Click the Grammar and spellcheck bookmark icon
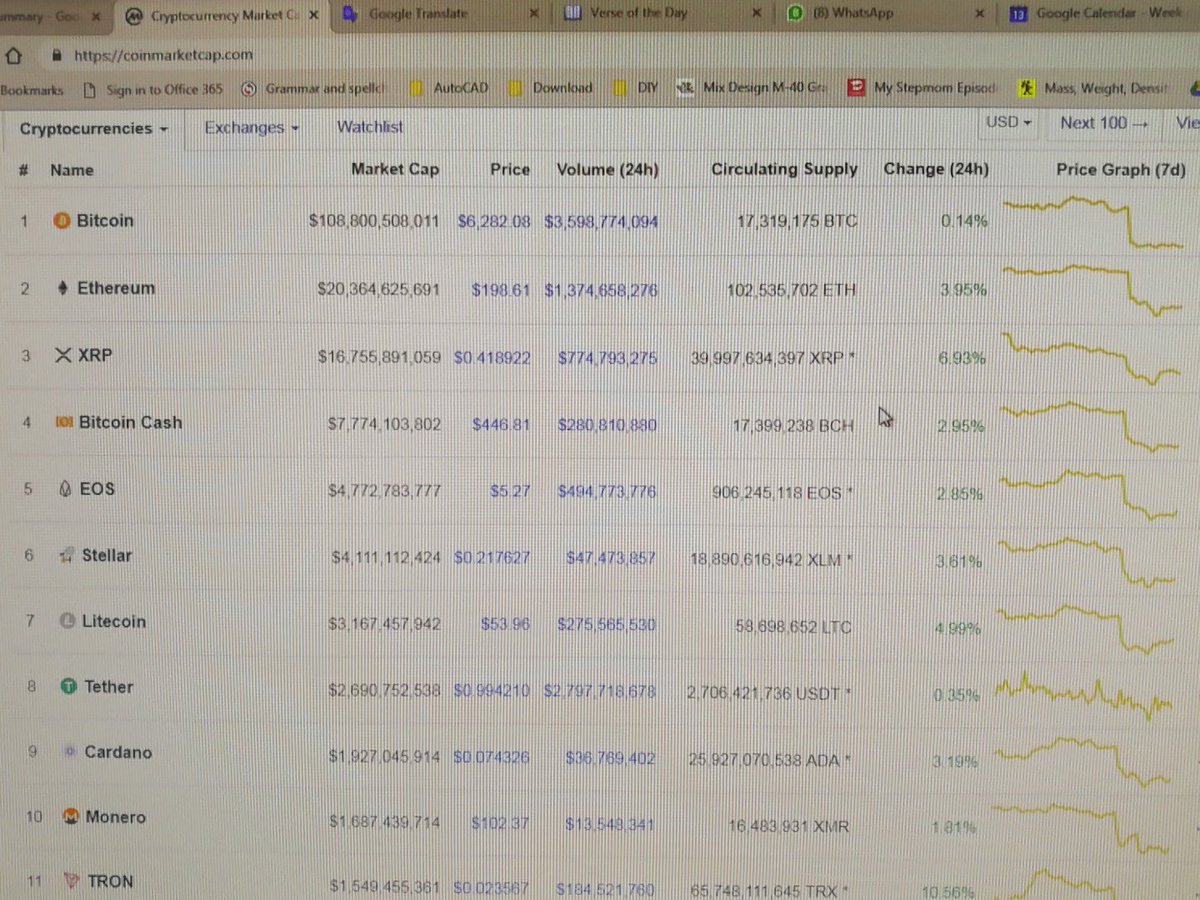The image size is (1200, 900). (249, 88)
